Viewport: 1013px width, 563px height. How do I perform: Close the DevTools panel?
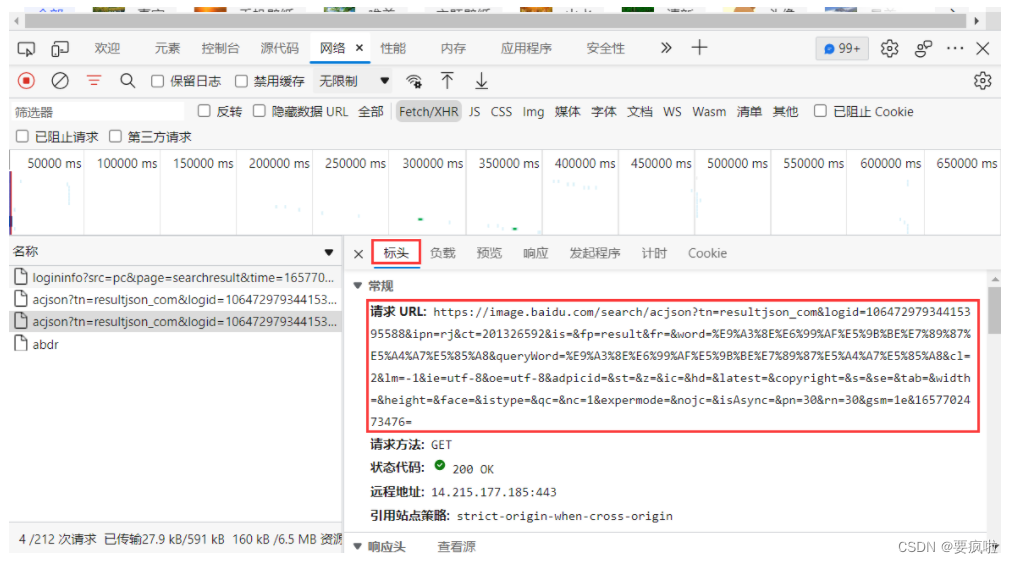point(983,48)
